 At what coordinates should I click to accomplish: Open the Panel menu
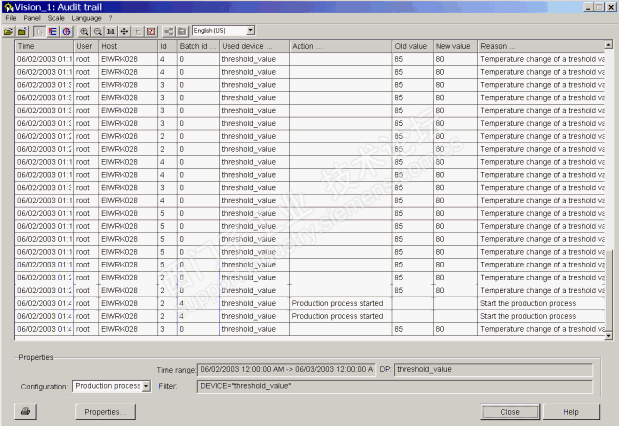coord(32,18)
